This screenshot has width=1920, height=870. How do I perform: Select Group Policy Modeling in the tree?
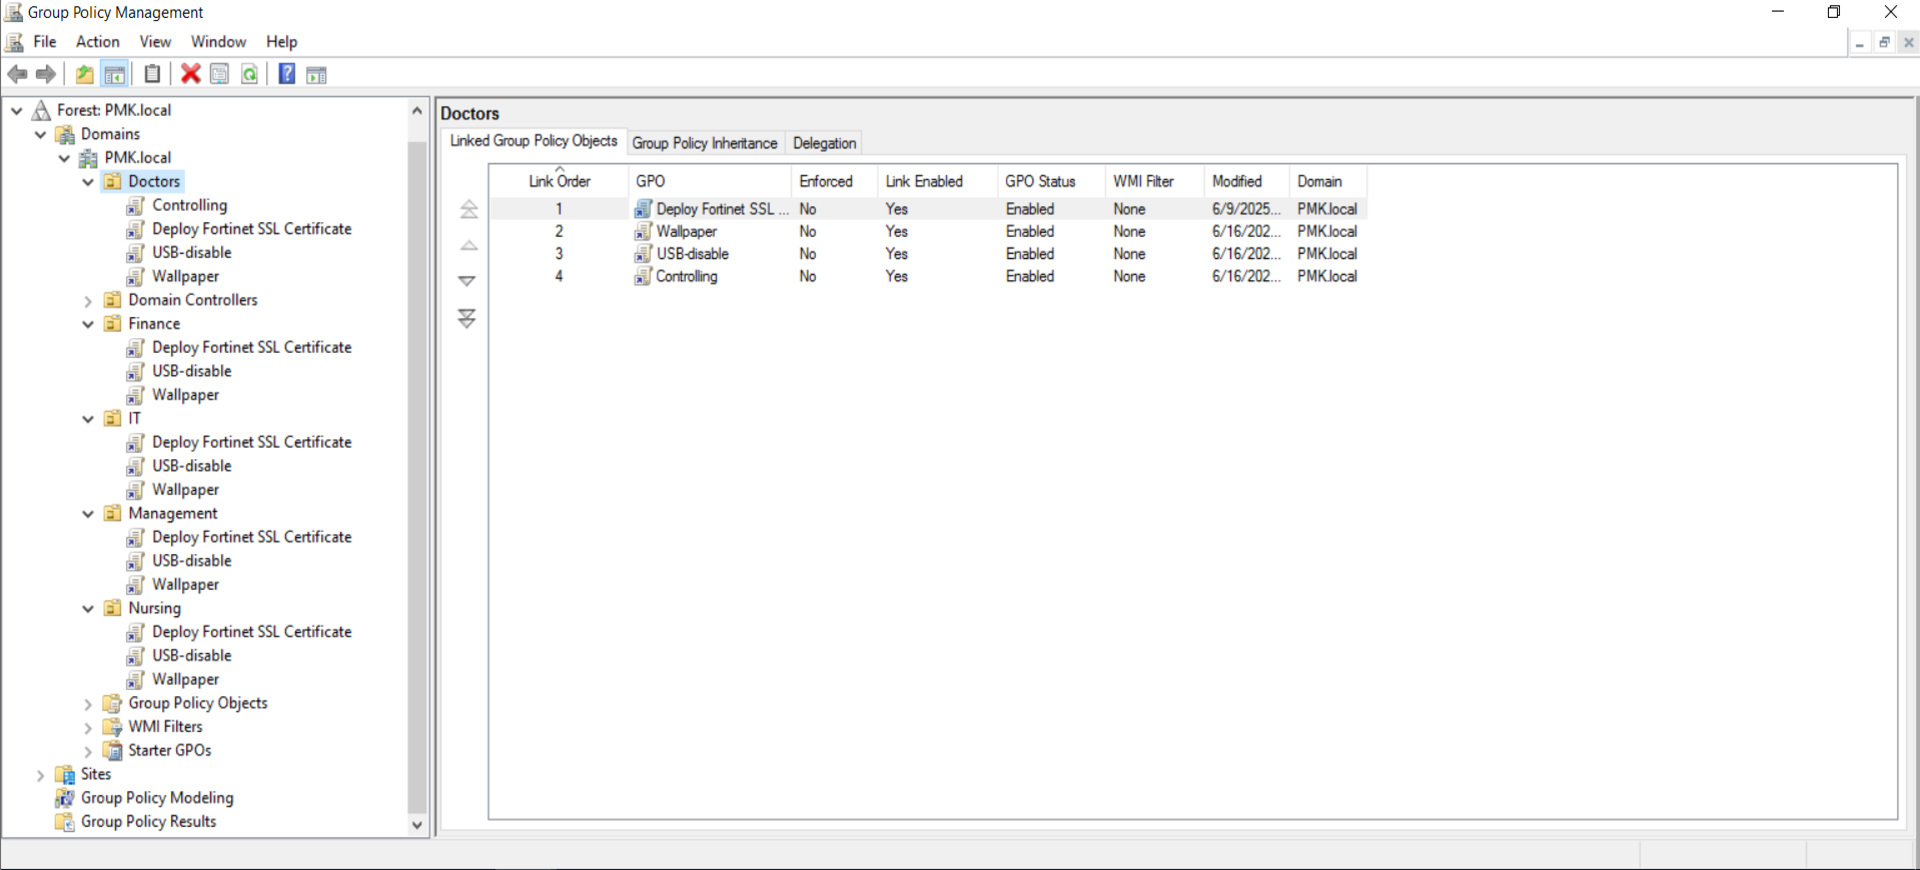tap(157, 798)
